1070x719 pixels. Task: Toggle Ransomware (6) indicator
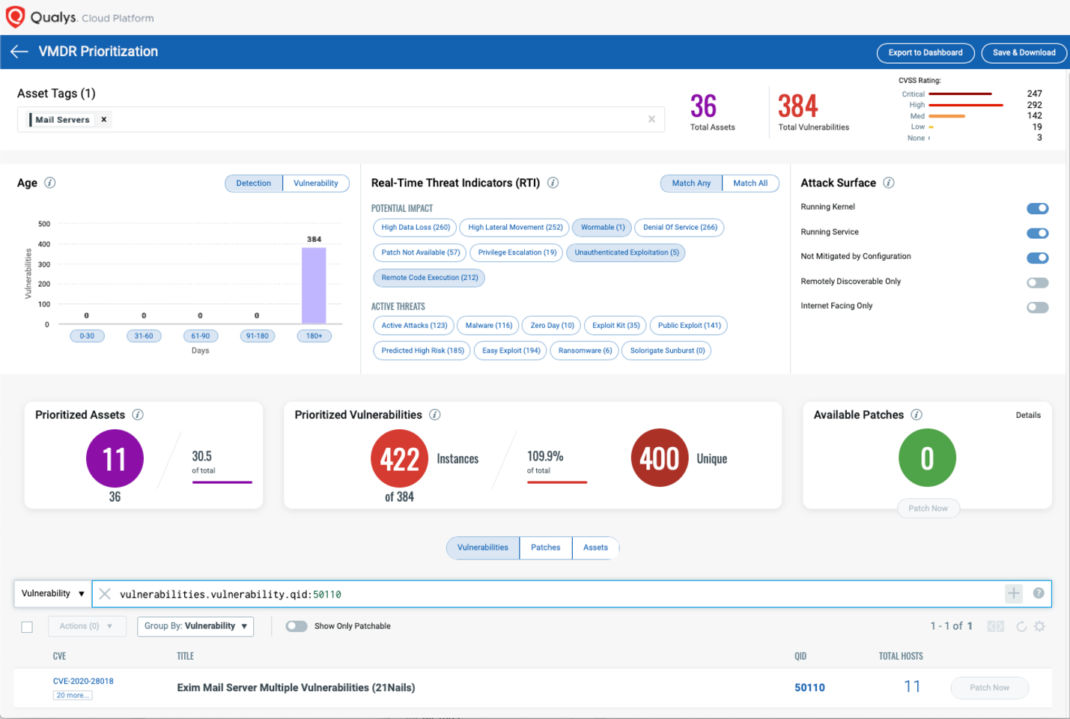click(585, 351)
